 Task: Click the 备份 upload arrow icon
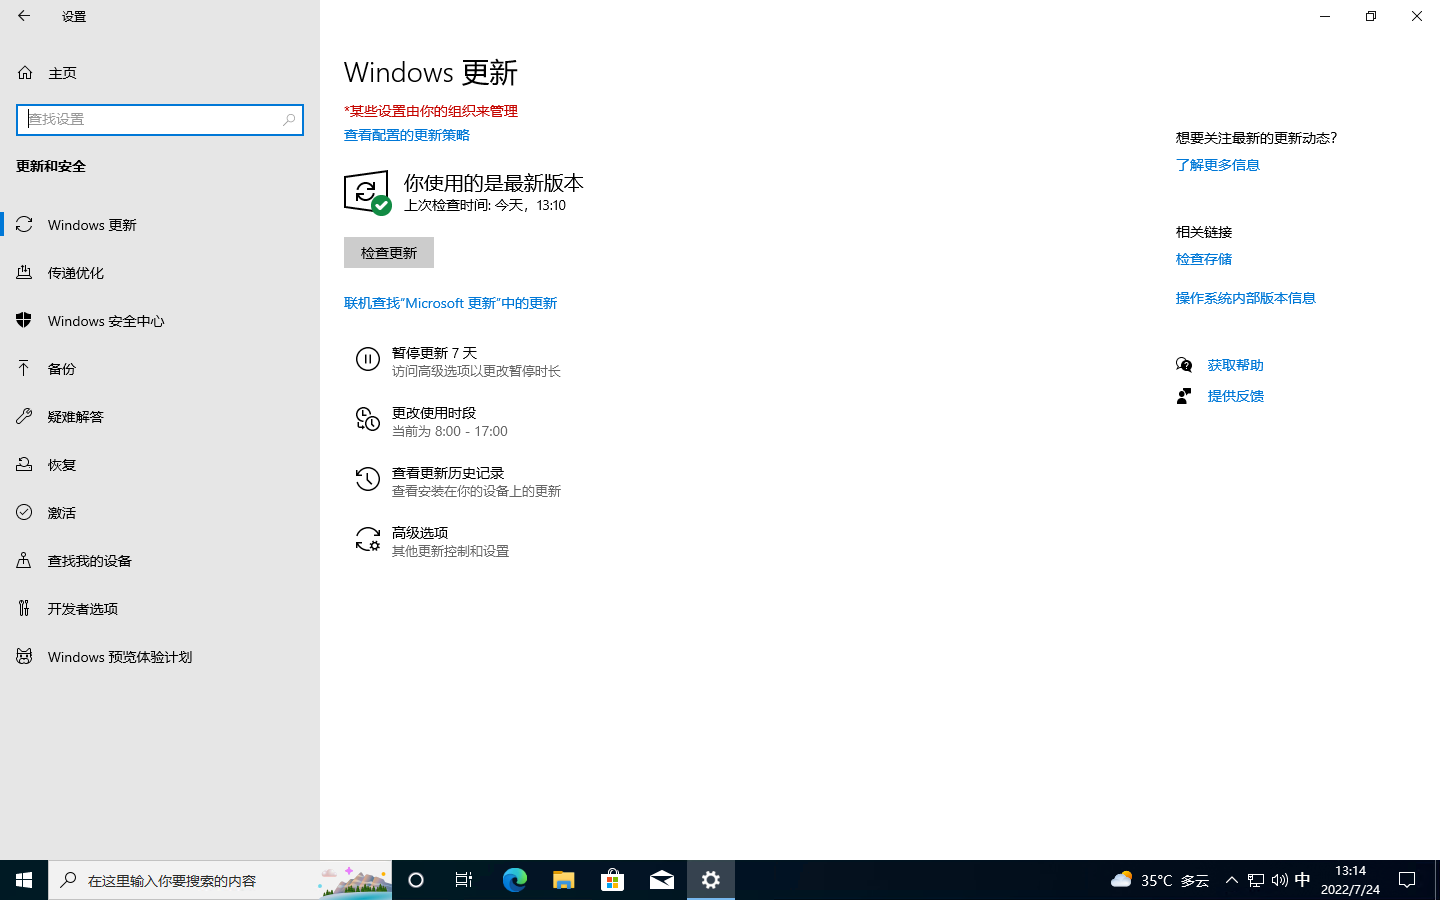point(25,368)
